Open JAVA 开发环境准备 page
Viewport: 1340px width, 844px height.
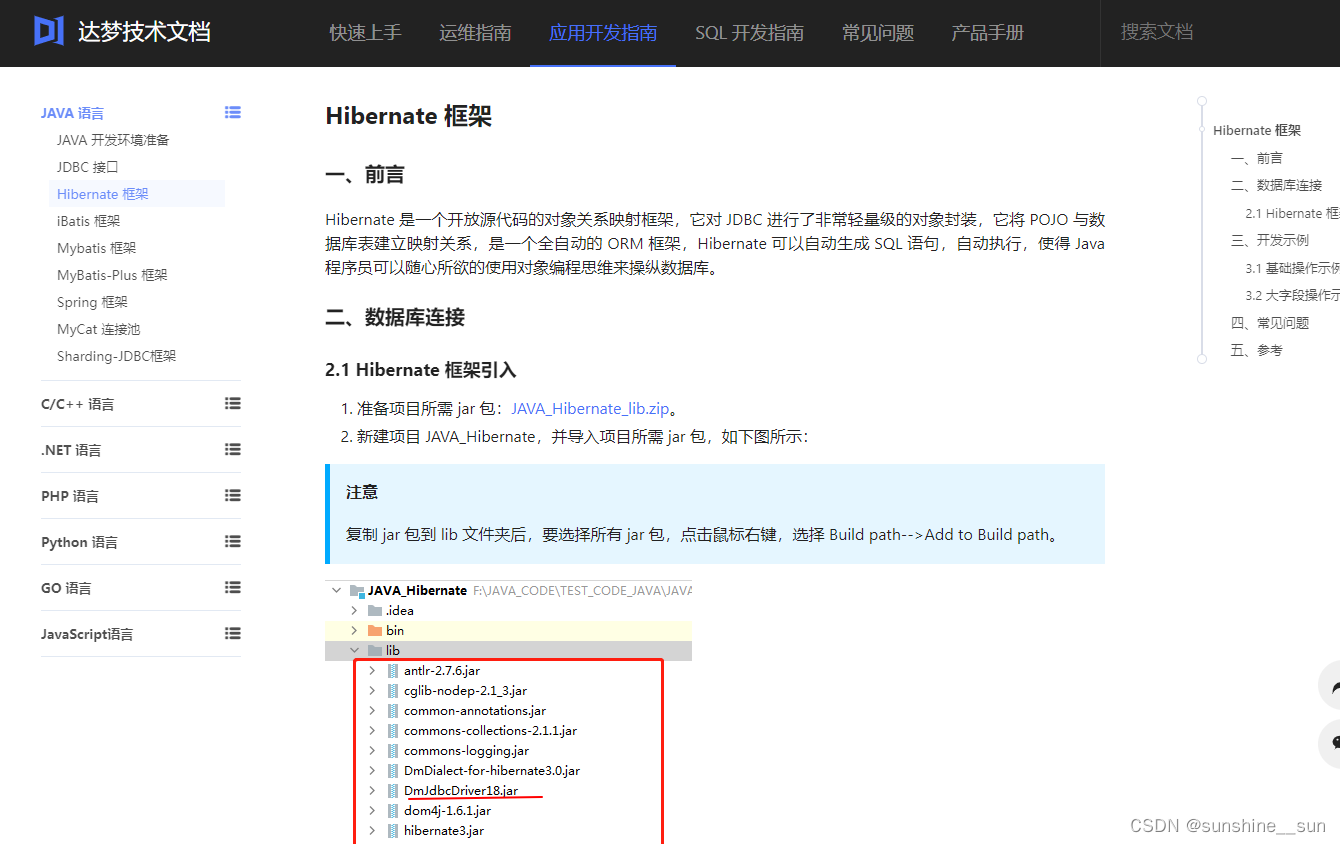pyautogui.click(x=113, y=140)
